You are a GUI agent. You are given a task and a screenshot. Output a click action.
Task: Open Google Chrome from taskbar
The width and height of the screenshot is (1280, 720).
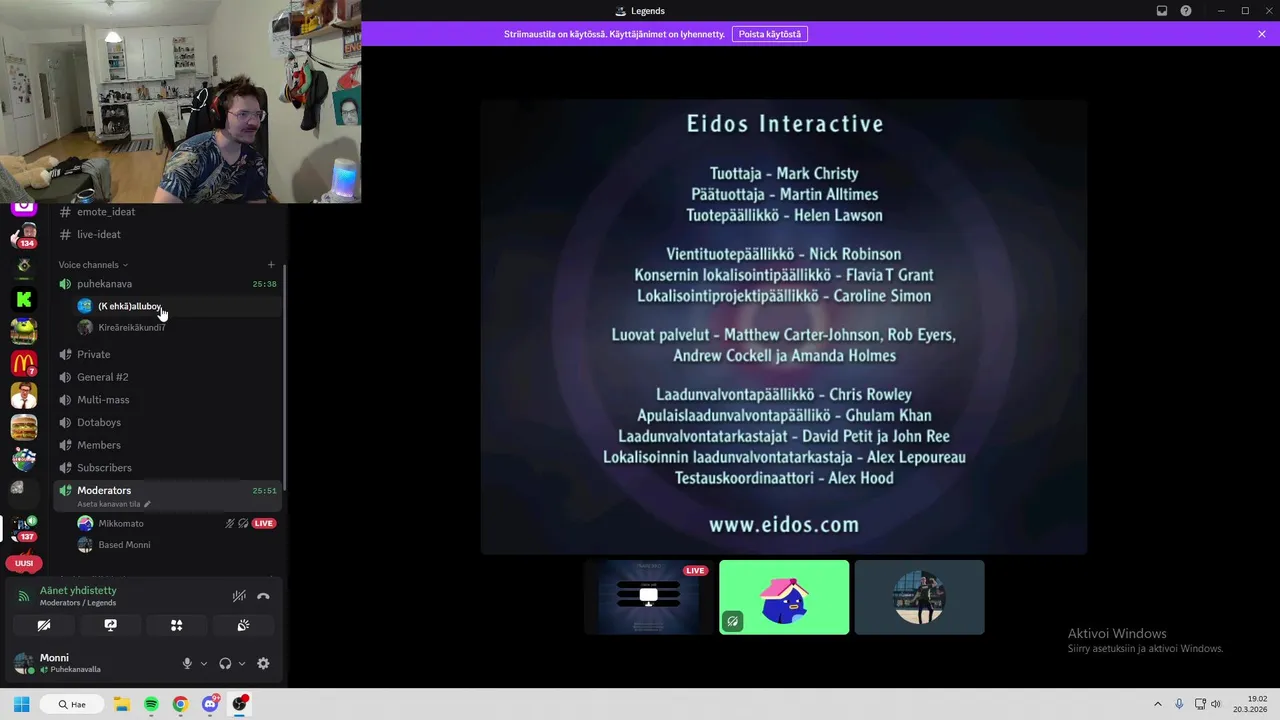[x=180, y=704]
